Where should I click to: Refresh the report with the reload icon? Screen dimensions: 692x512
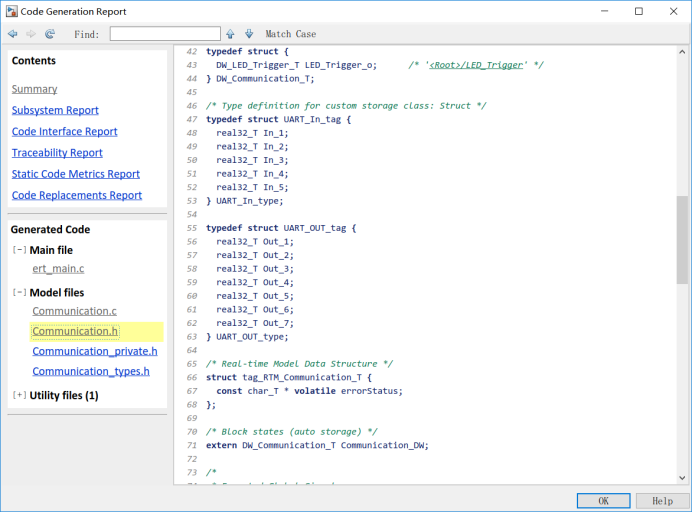pyautogui.click(x=50, y=34)
